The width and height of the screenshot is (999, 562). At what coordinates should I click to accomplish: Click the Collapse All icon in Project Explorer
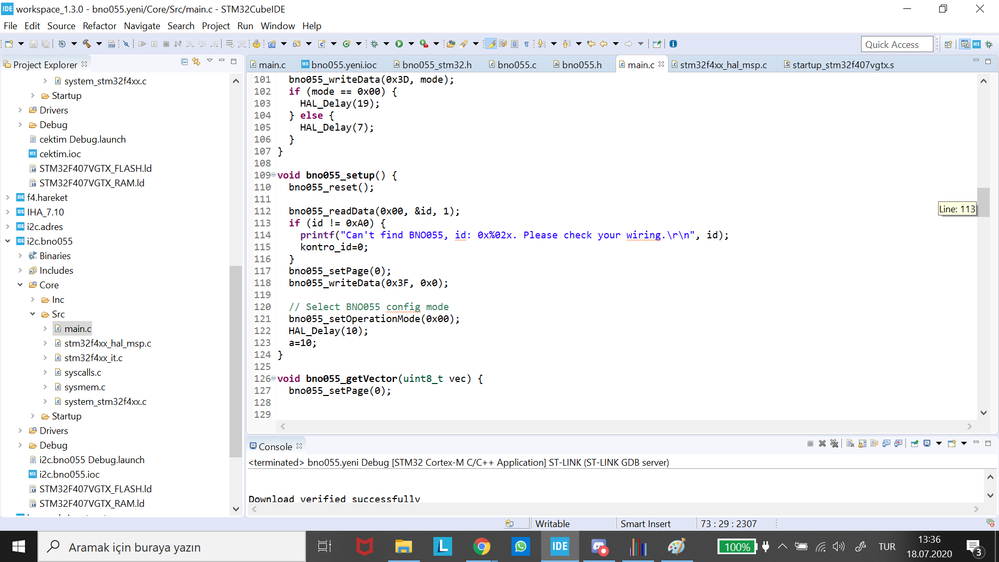point(184,62)
